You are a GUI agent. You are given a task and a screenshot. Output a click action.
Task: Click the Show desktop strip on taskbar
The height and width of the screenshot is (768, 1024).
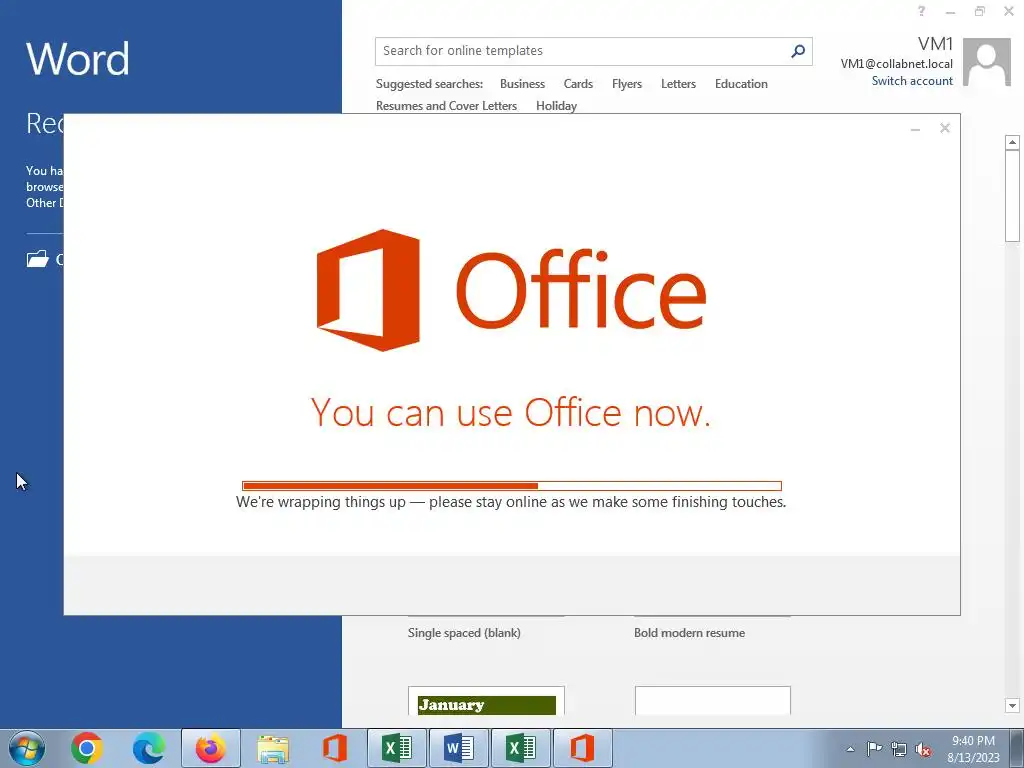click(x=1017, y=748)
